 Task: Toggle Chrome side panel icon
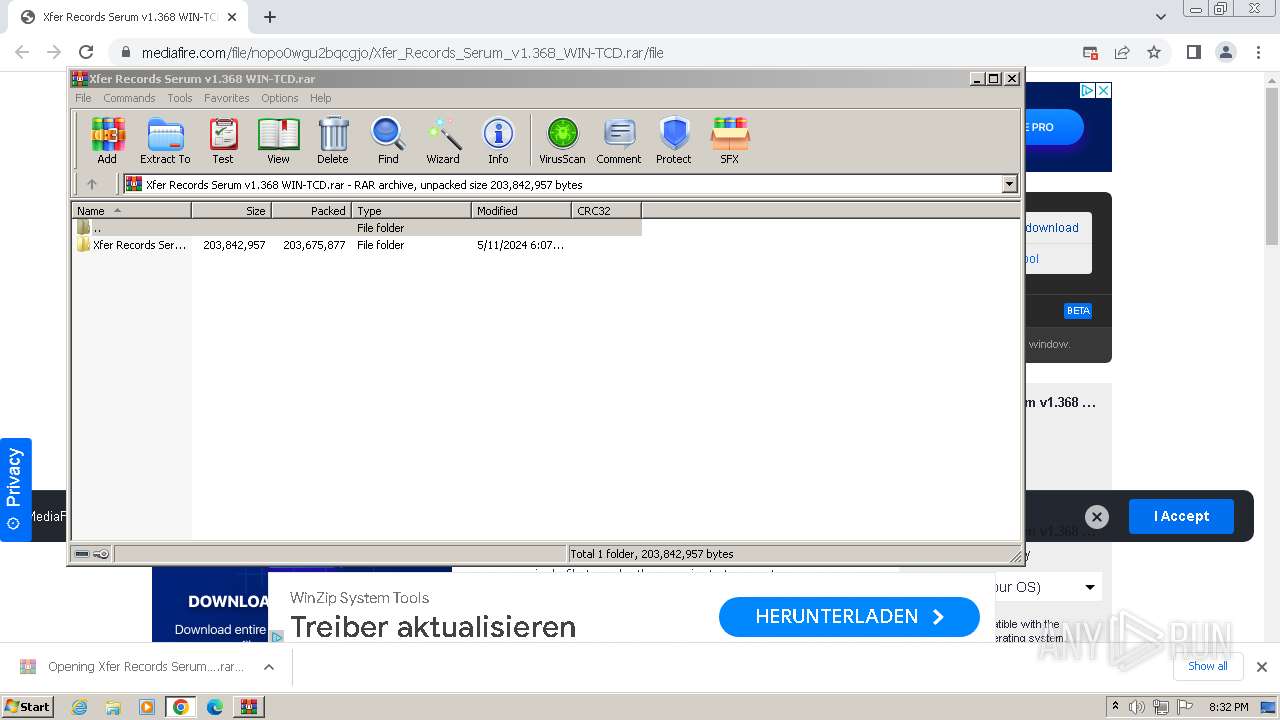click(1193, 53)
